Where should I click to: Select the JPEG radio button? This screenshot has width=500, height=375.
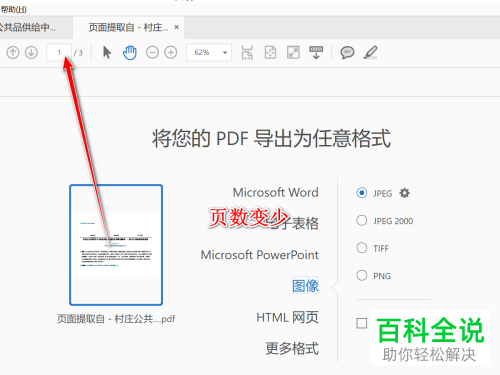click(362, 193)
